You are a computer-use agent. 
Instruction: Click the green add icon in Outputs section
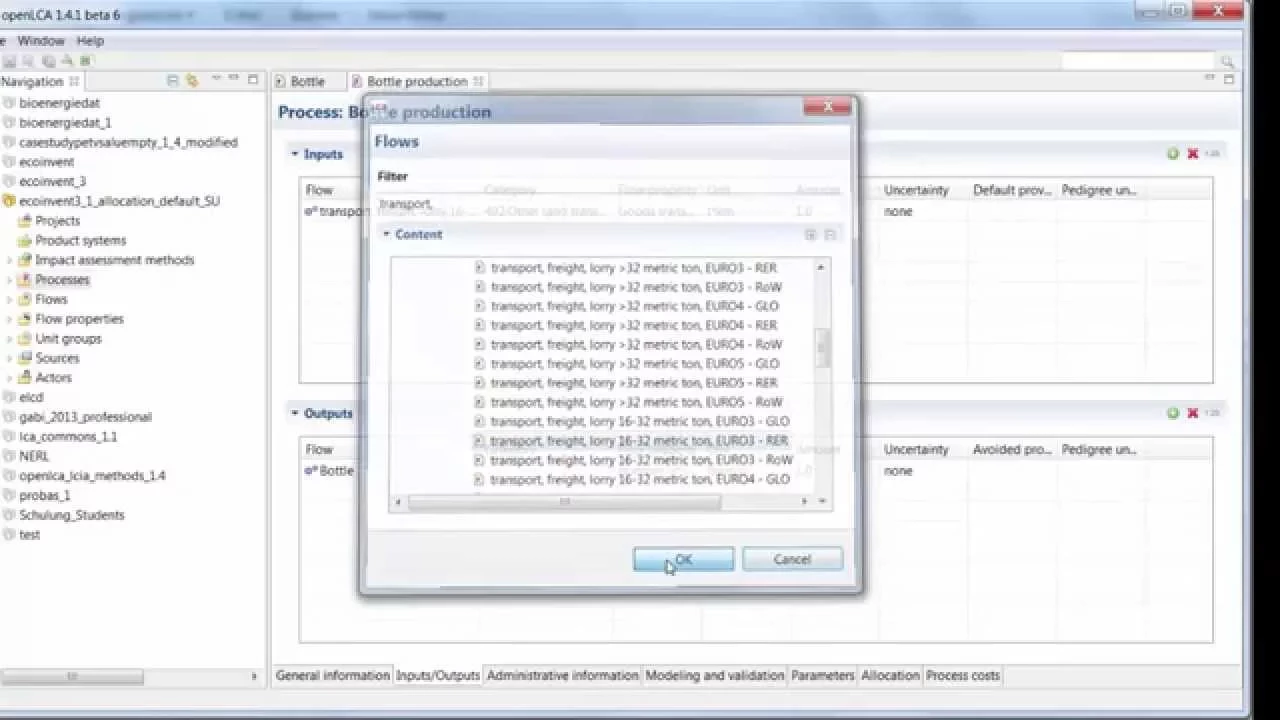1173,413
